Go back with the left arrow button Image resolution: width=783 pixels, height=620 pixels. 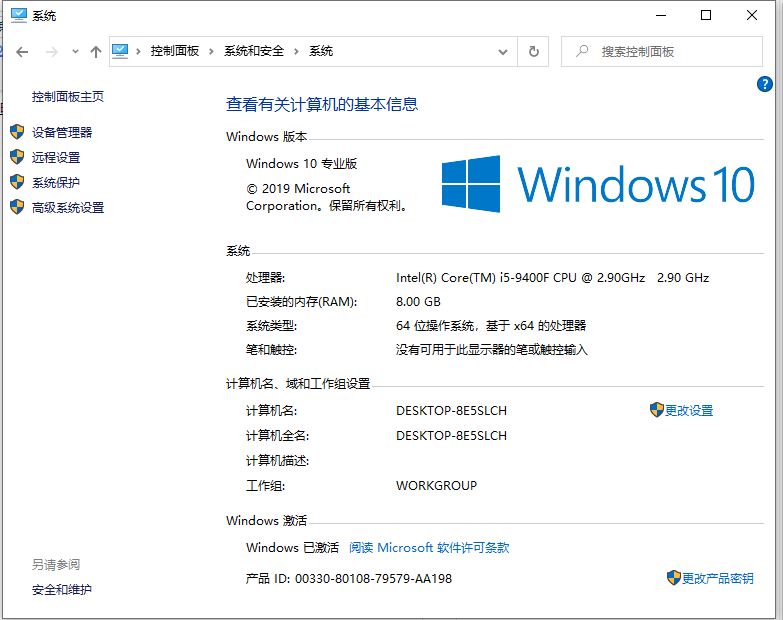pyautogui.click(x=22, y=51)
